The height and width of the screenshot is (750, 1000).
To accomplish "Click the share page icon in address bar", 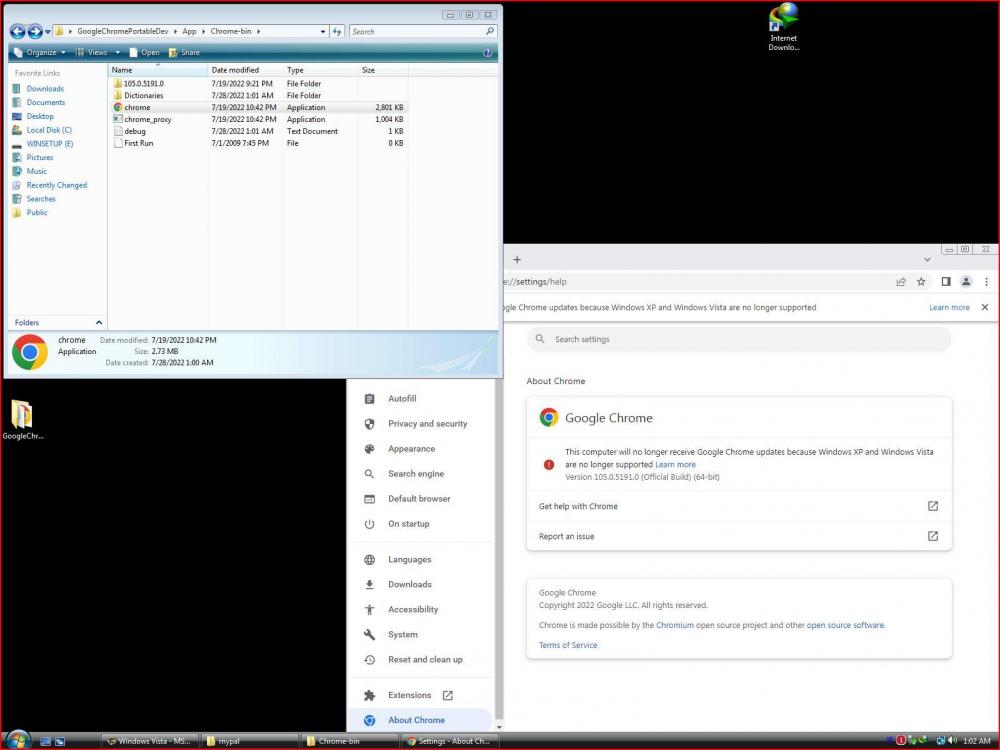I will (901, 282).
